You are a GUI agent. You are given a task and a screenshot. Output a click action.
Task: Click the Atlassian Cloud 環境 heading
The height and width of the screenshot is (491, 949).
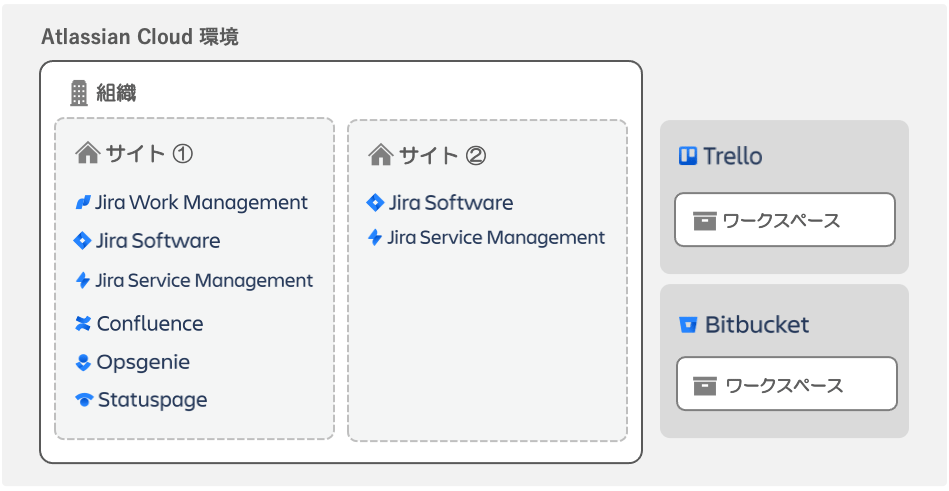[x=140, y=37]
